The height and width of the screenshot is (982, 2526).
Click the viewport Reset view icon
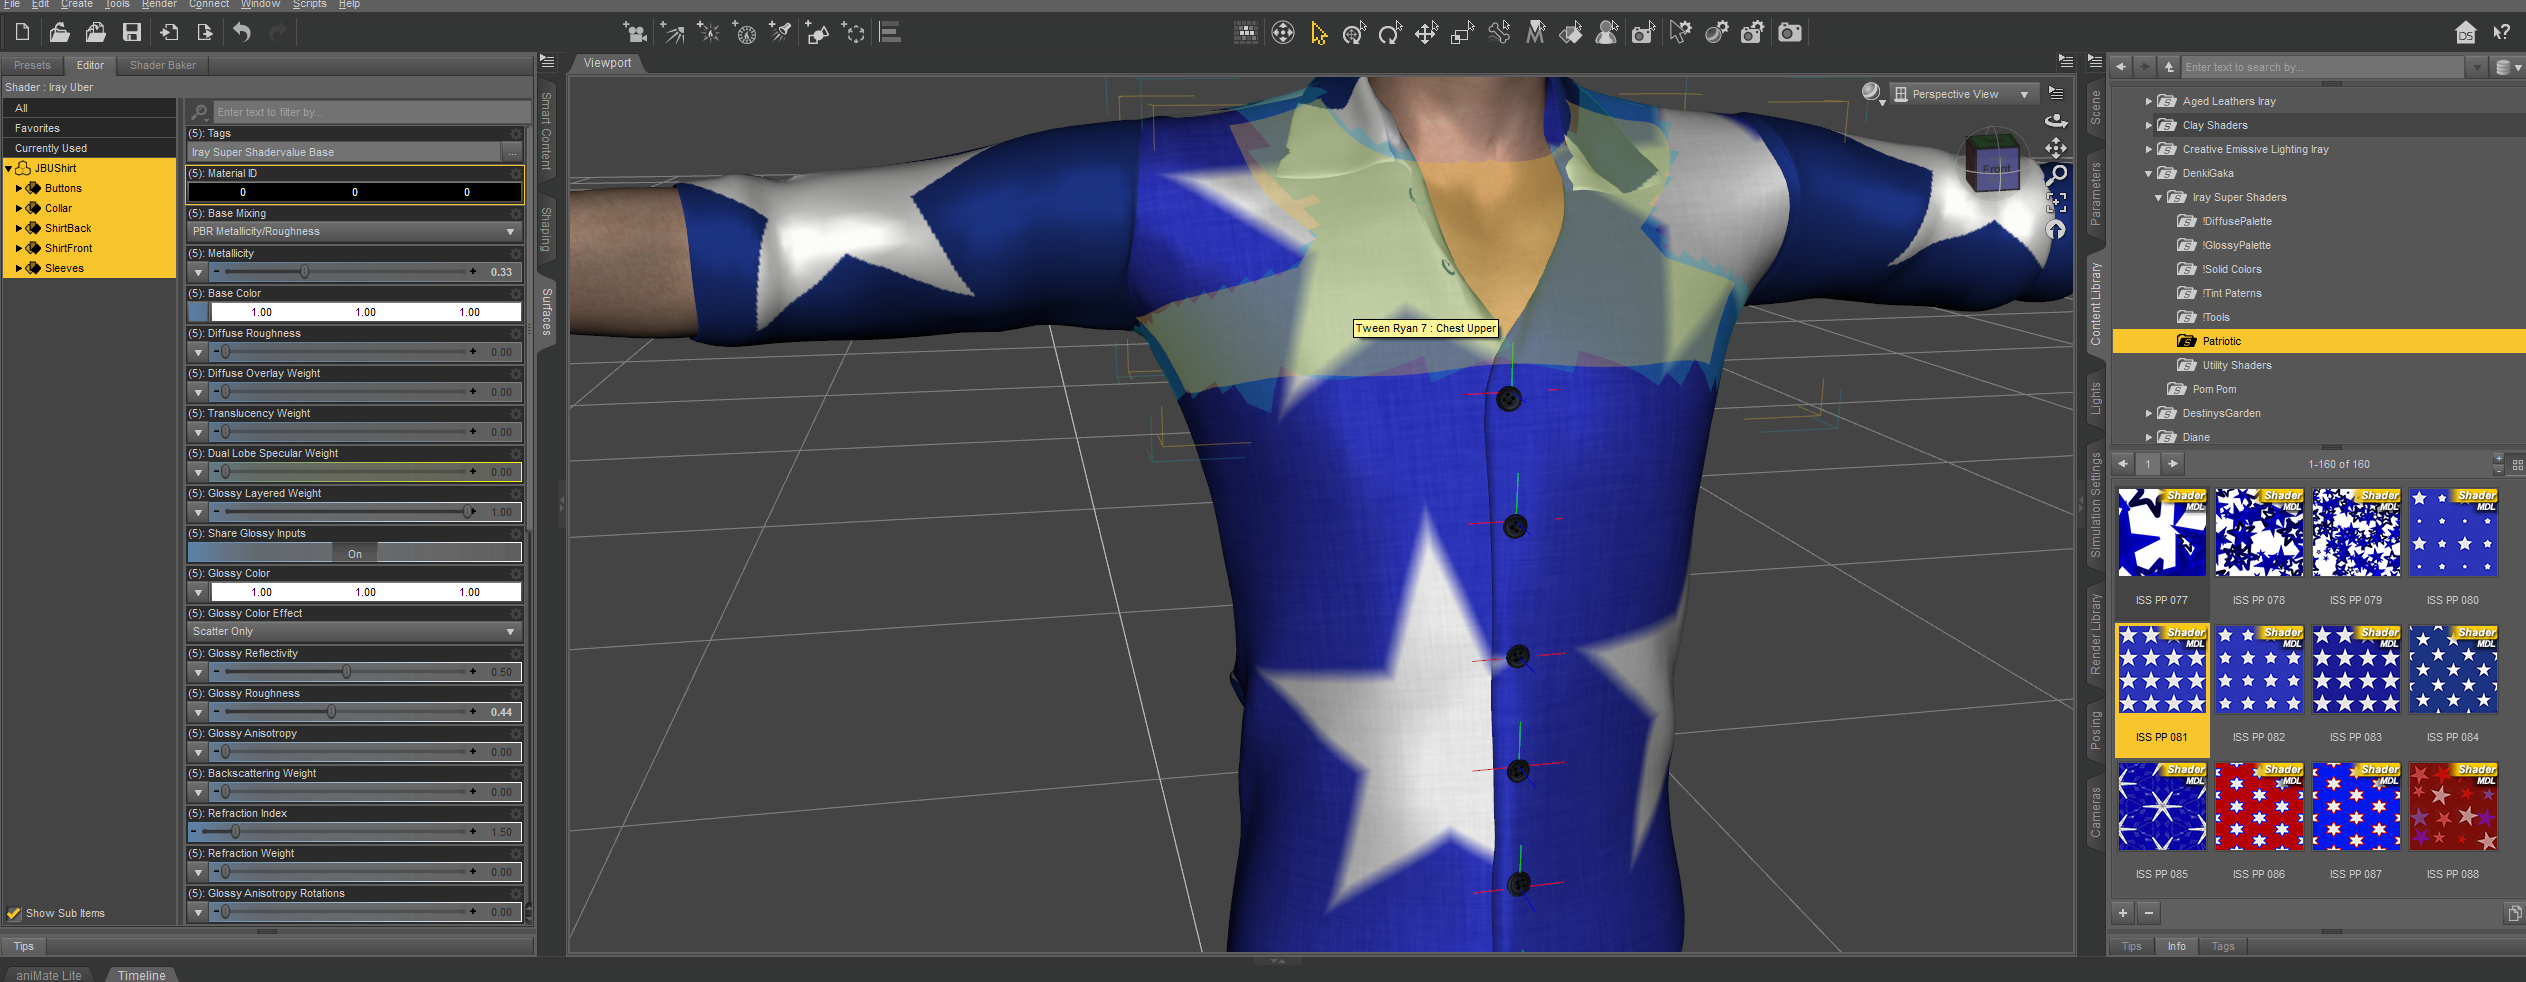pyautogui.click(x=2056, y=230)
